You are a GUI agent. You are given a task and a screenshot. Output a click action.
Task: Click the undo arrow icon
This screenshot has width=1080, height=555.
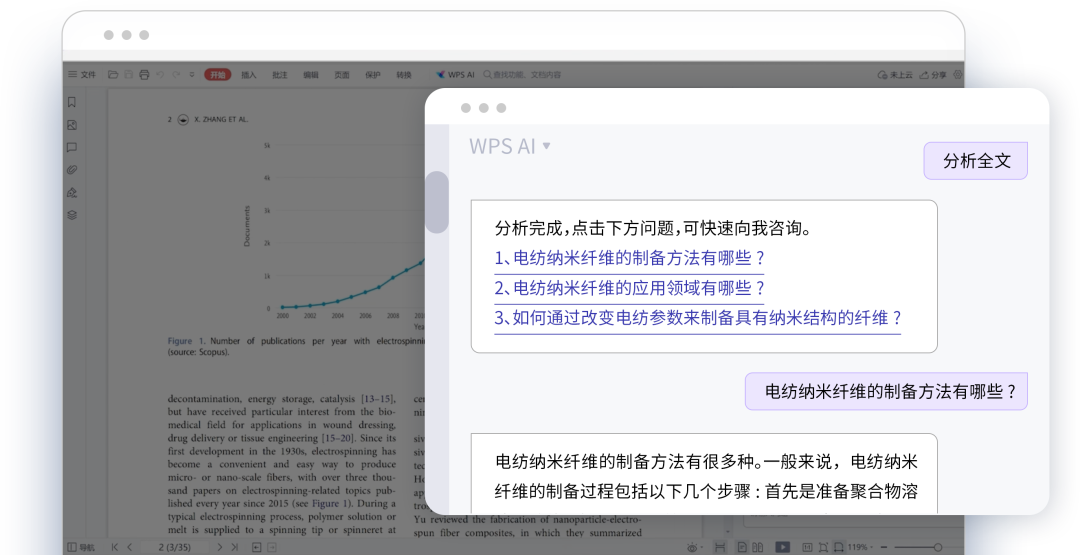160,74
